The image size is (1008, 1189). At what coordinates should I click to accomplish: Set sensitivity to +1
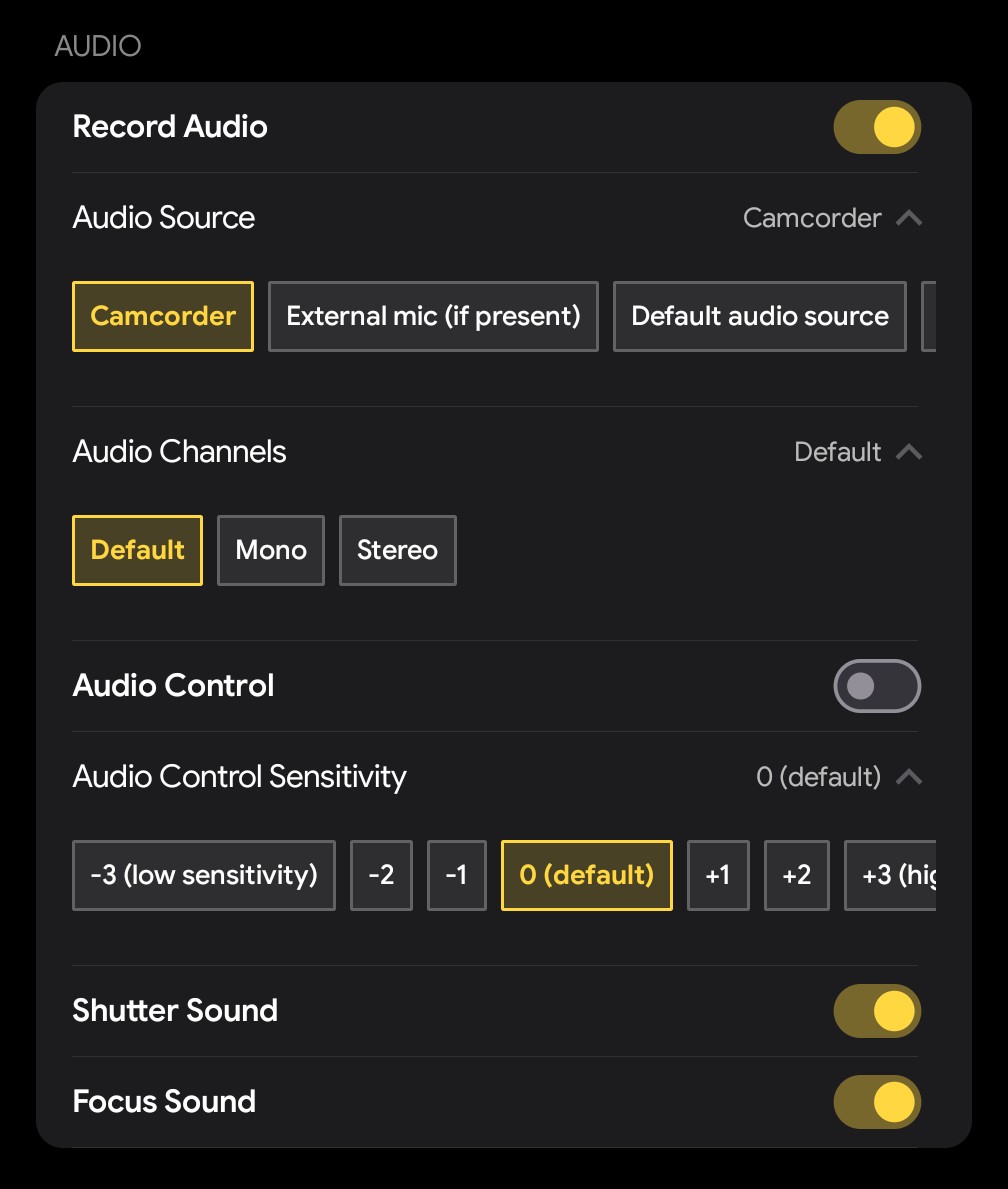coord(718,875)
